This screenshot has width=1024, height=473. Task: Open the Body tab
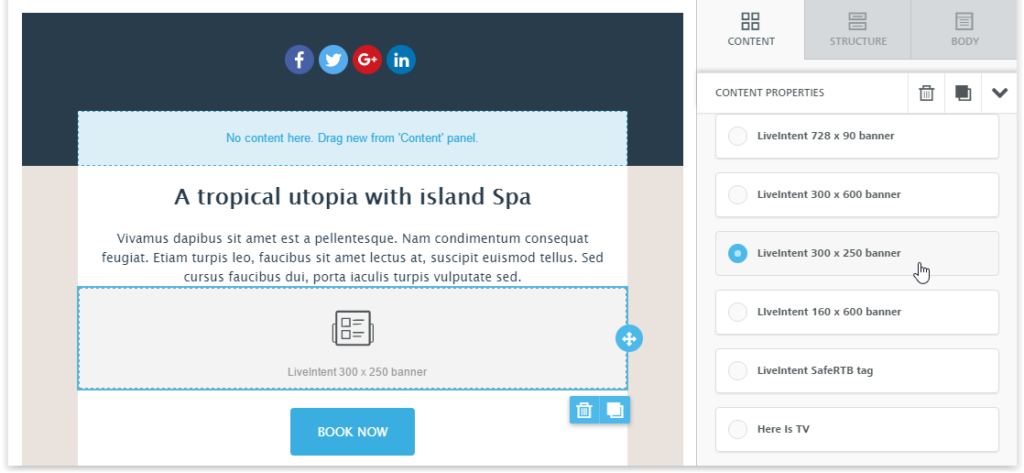pos(964,30)
